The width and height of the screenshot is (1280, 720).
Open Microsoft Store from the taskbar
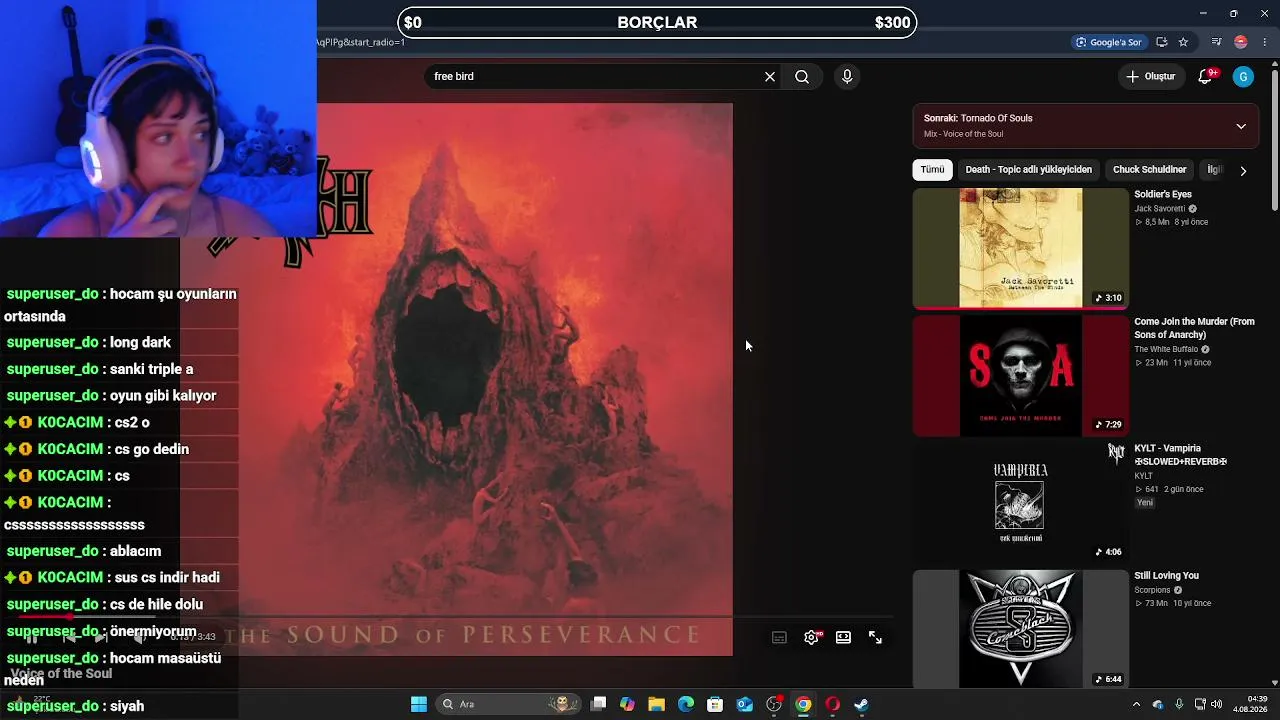click(715, 704)
